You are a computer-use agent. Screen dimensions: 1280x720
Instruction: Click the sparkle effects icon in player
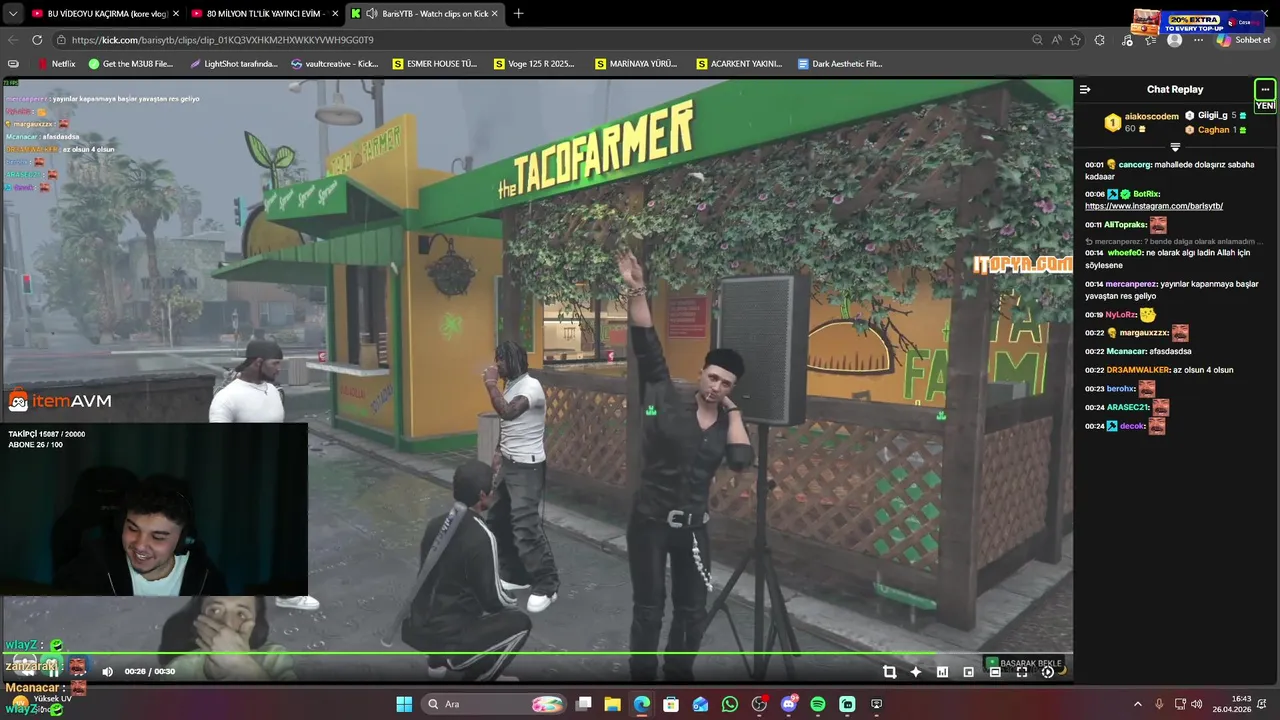916,672
